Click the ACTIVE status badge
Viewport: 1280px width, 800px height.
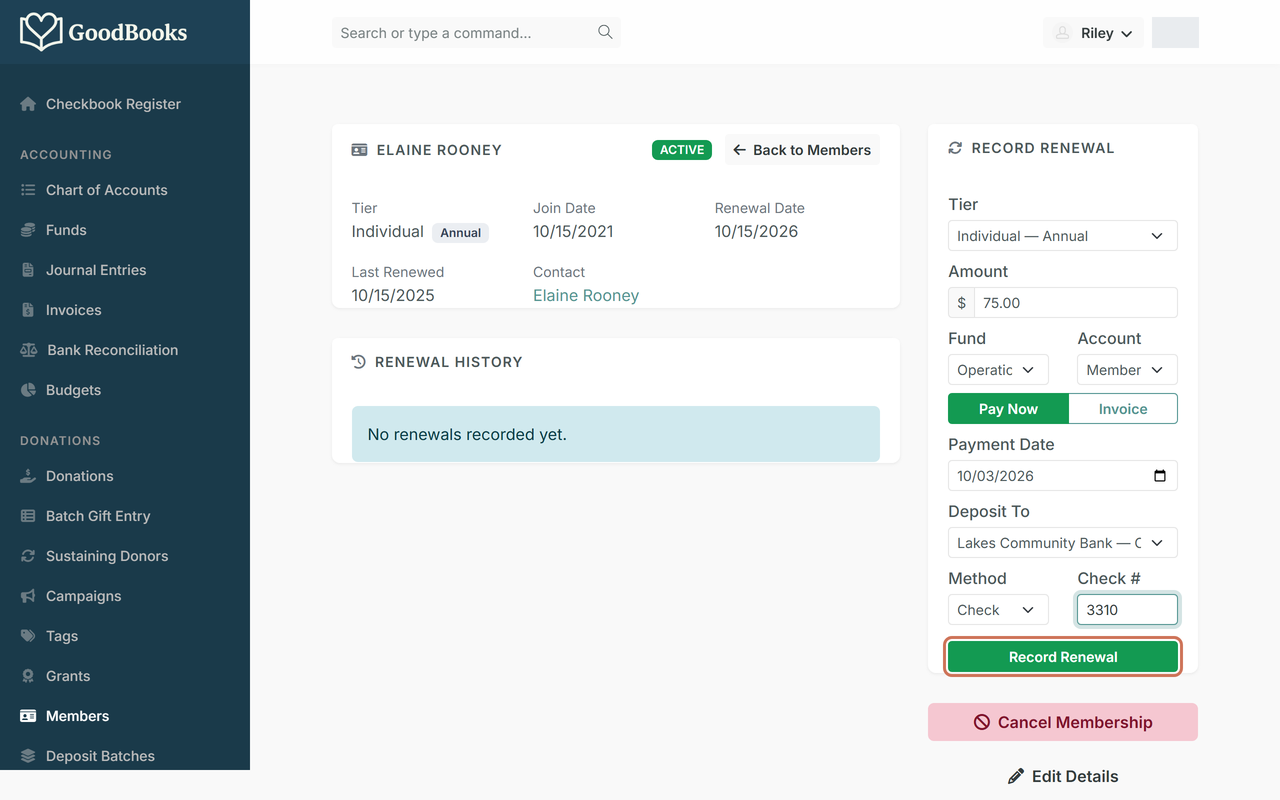click(682, 150)
